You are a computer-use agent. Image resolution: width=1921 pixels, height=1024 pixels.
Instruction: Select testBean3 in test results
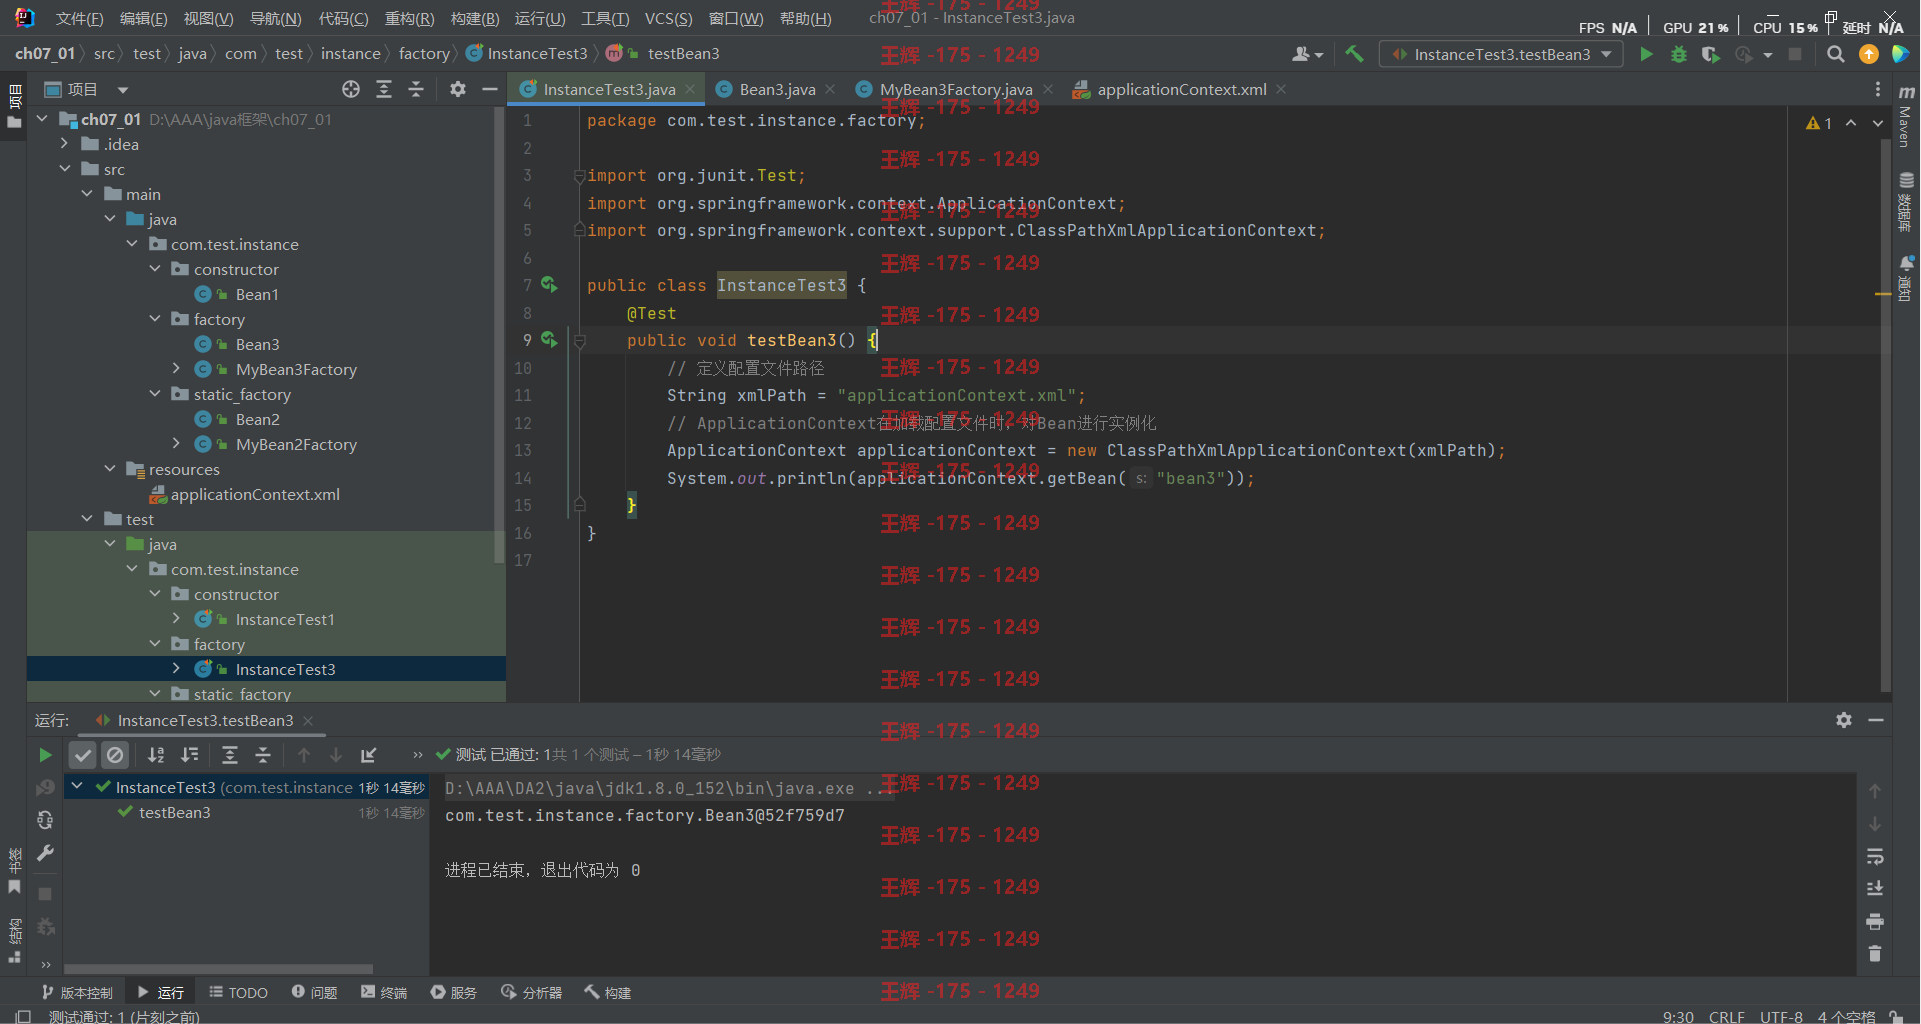click(x=174, y=812)
